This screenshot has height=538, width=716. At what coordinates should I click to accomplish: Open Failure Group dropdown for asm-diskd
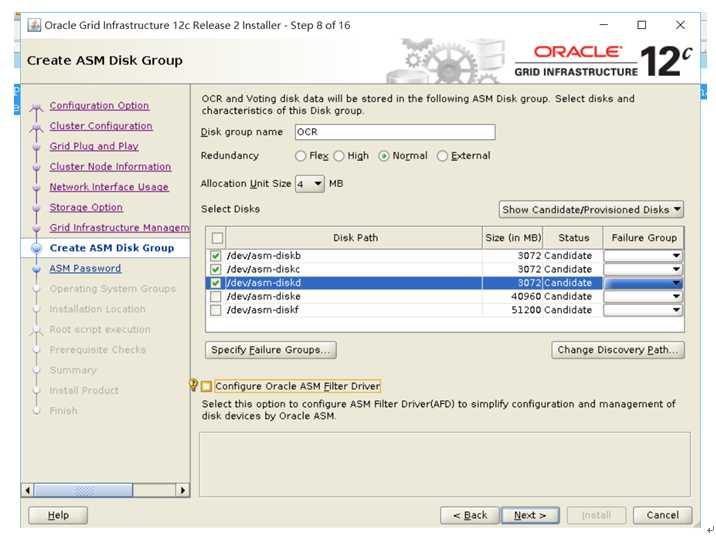point(643,283)
